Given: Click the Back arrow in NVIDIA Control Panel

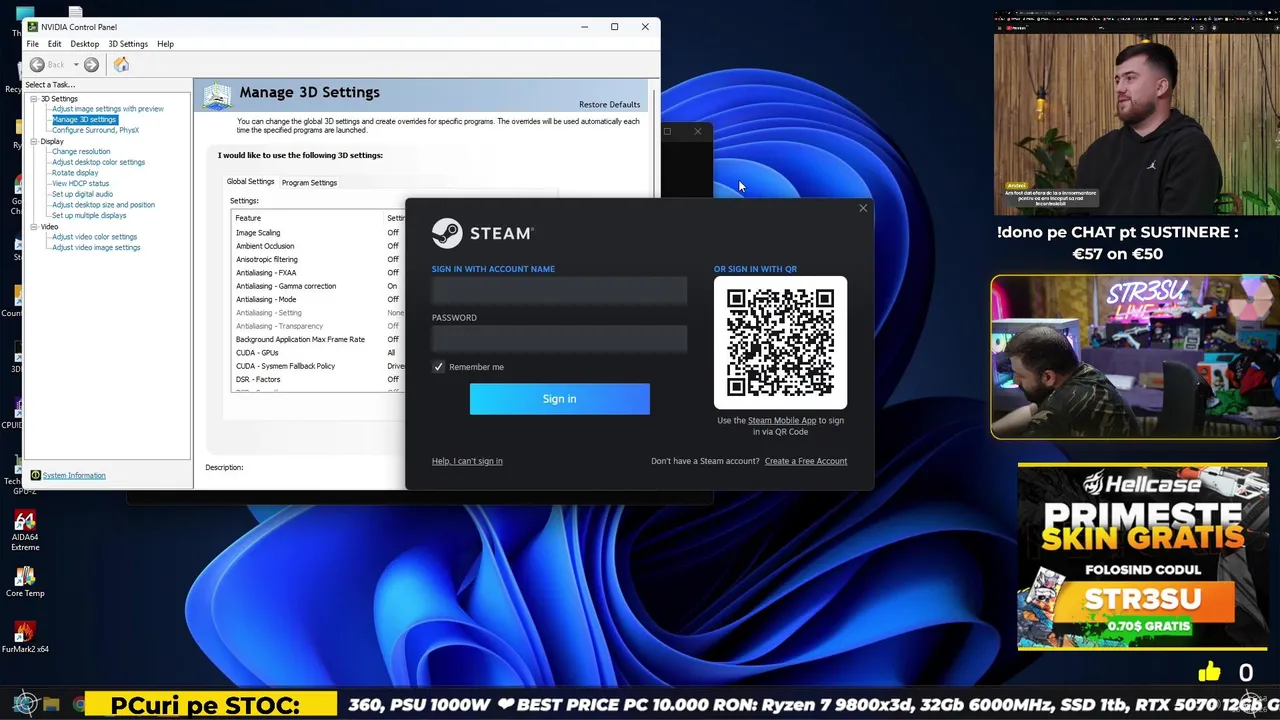Looking at the screenshot, I should (37, 64).
